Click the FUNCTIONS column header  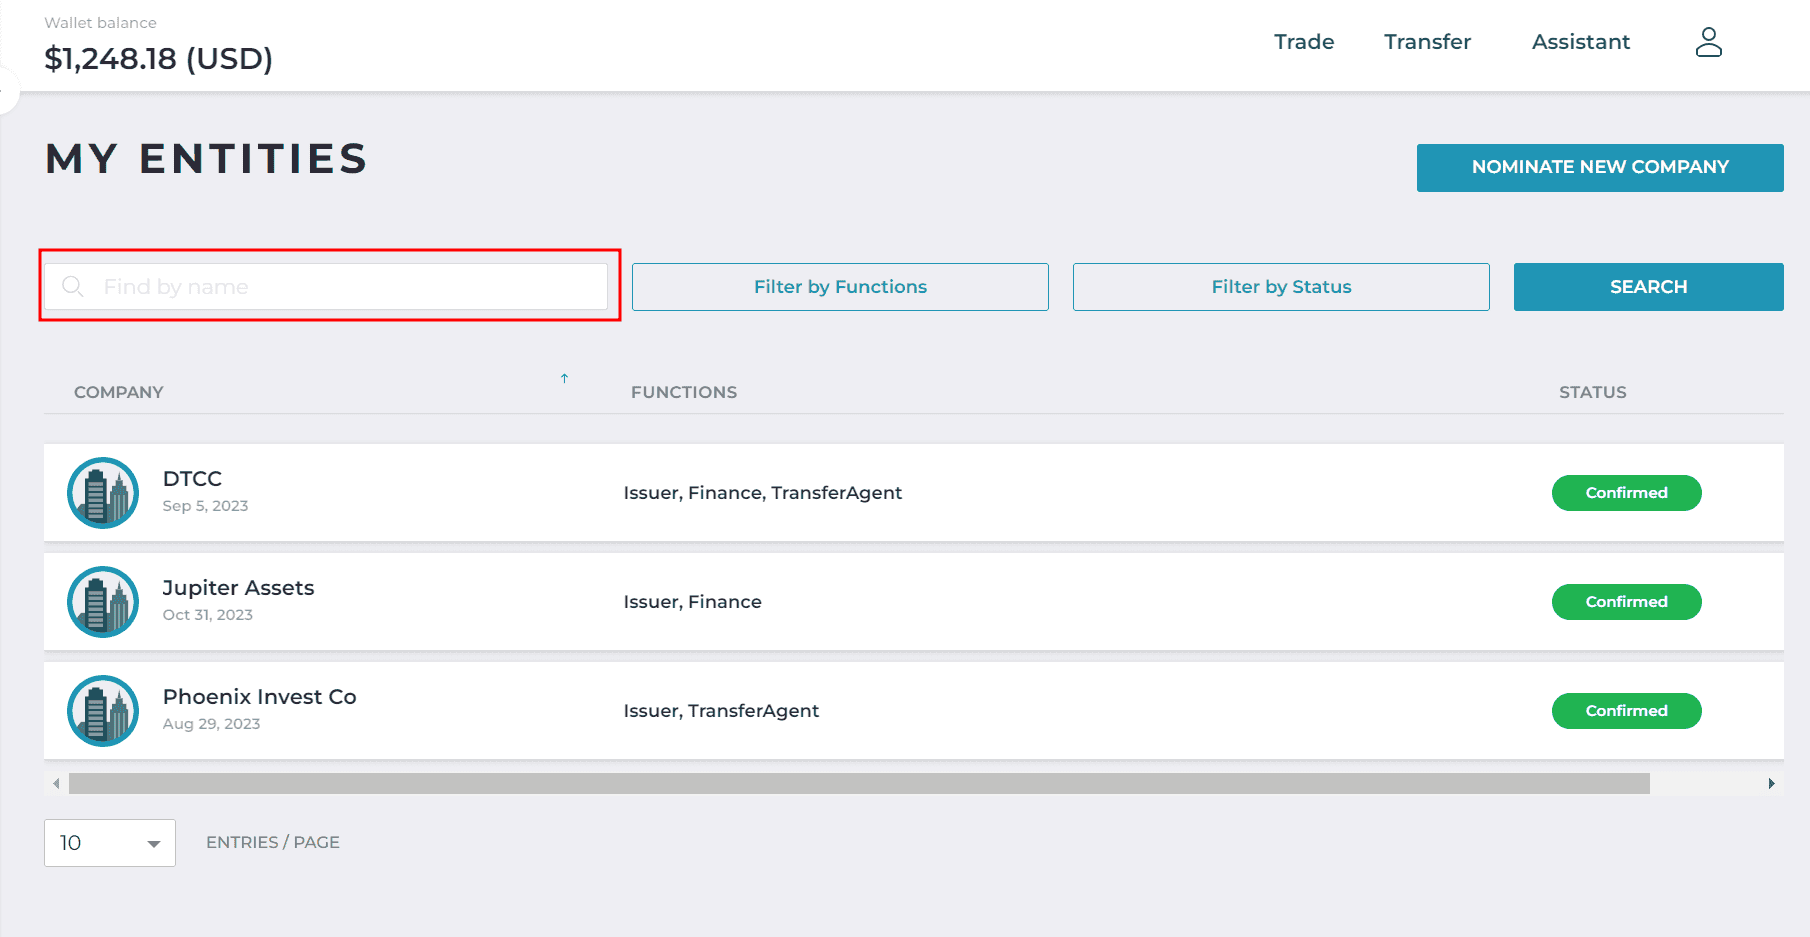[684, 392]
